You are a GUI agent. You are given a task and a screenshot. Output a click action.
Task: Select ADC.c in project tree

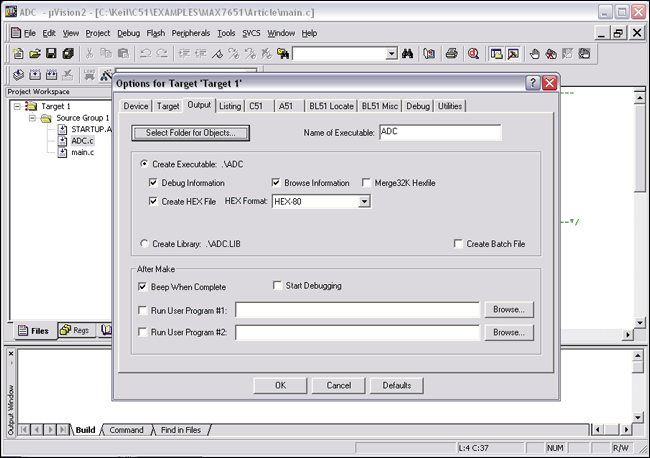pyautogui.click(x=82, y=141)
